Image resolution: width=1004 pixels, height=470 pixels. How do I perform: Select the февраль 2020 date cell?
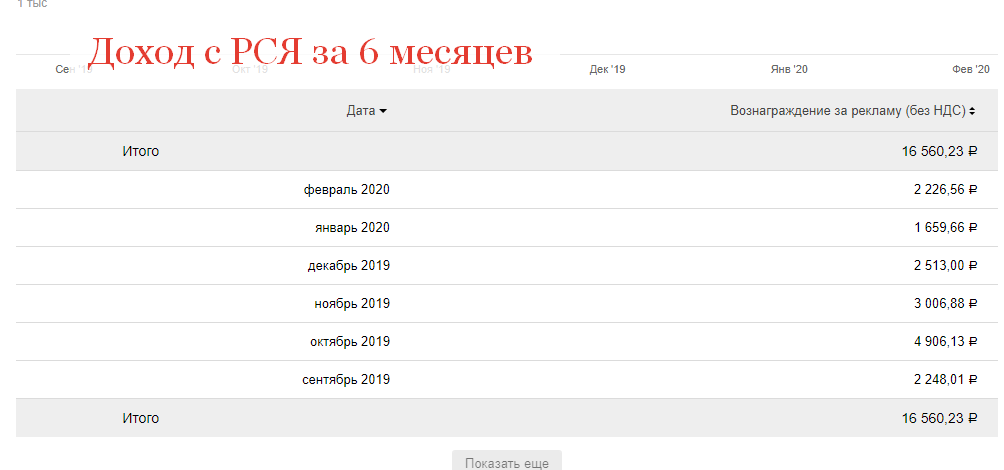346,190
